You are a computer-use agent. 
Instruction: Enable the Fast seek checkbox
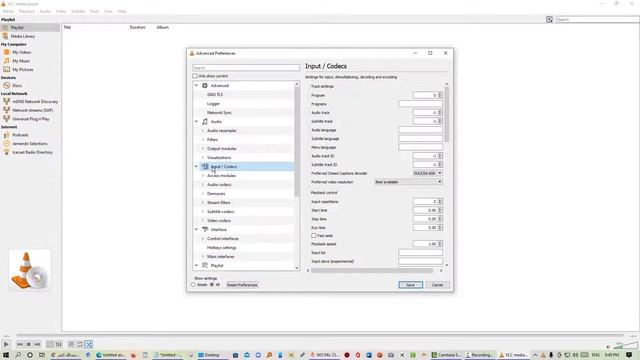click(313, 236)
